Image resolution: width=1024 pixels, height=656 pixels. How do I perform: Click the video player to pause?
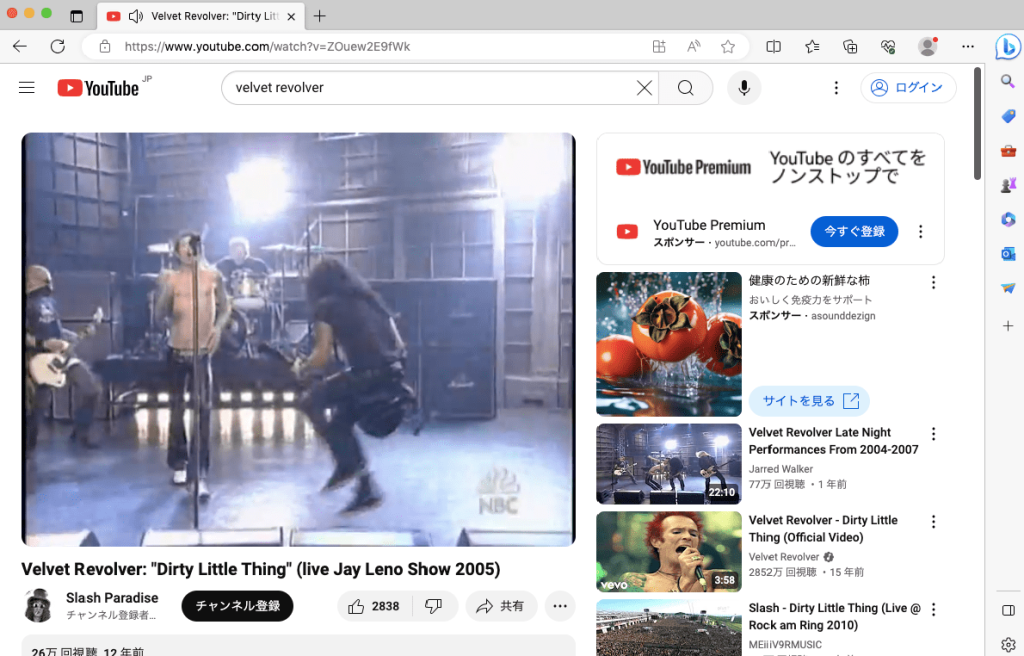[298, 339]
